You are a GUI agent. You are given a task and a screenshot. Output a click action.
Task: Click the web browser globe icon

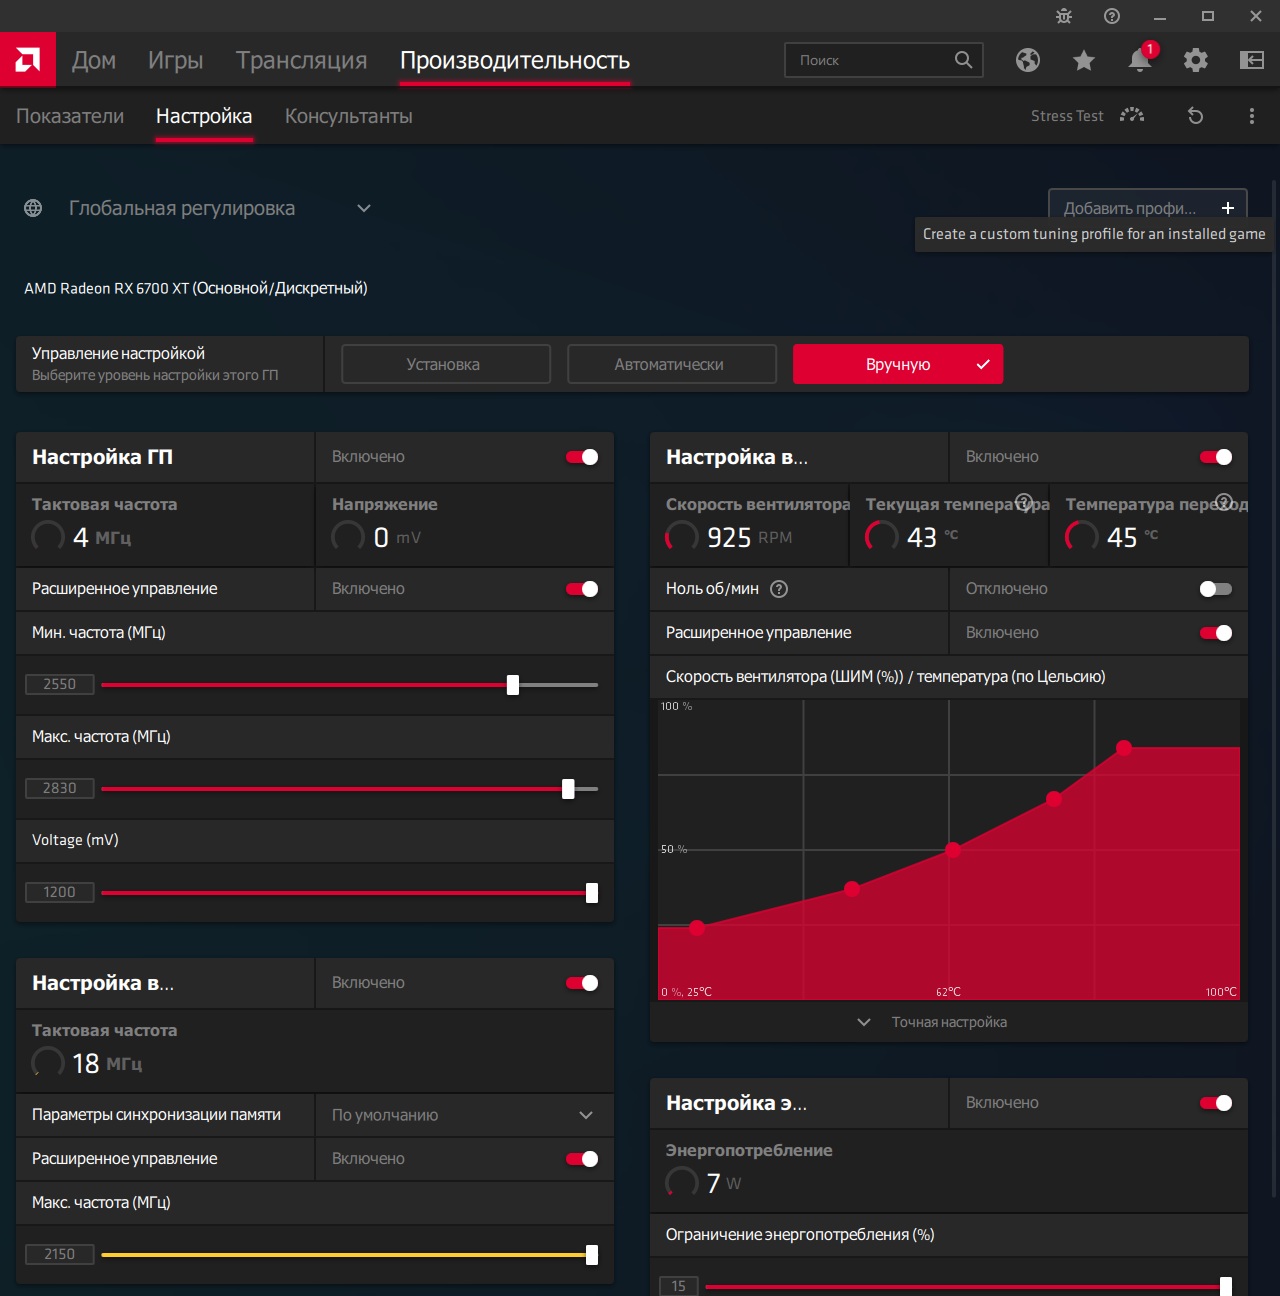pos(1027,60)
